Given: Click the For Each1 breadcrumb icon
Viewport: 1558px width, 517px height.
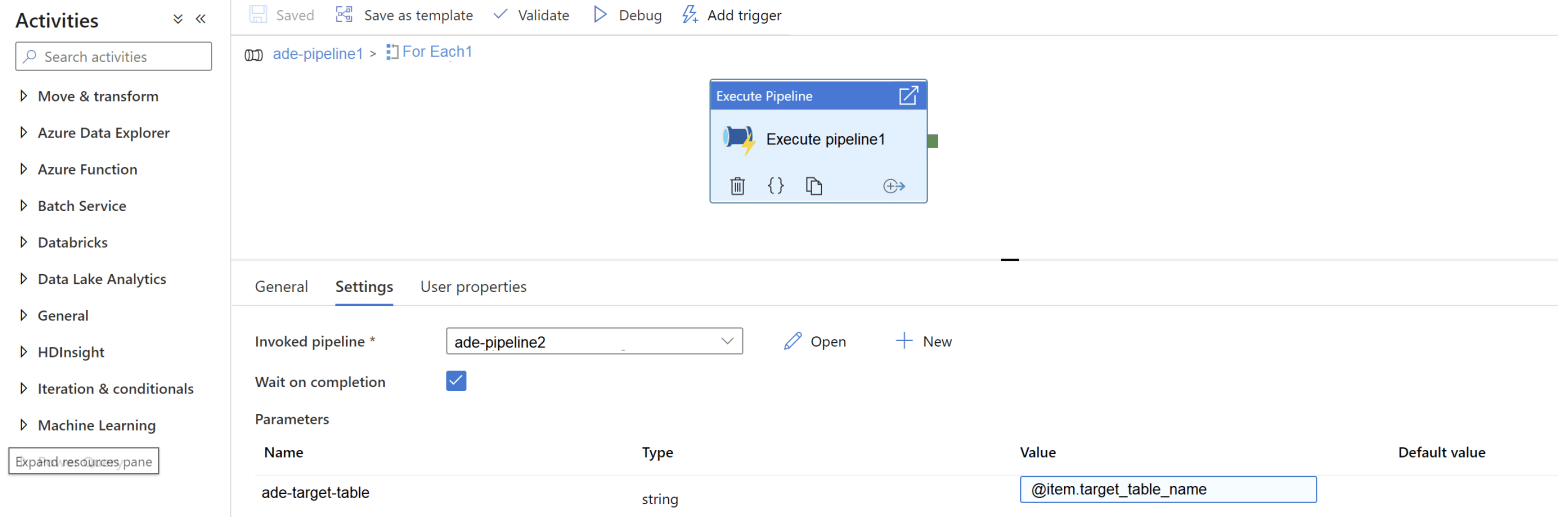Looking at the screenshot, I should point(392,51).
